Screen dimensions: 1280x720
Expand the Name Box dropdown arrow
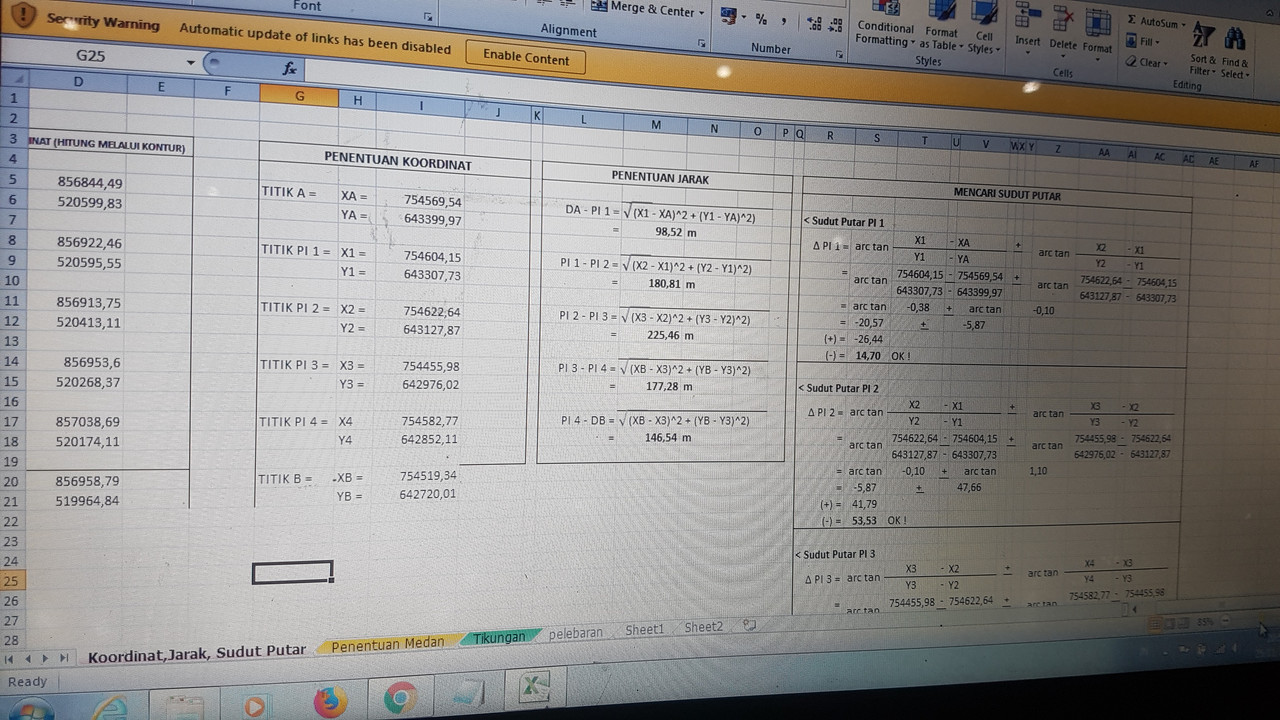191,62
